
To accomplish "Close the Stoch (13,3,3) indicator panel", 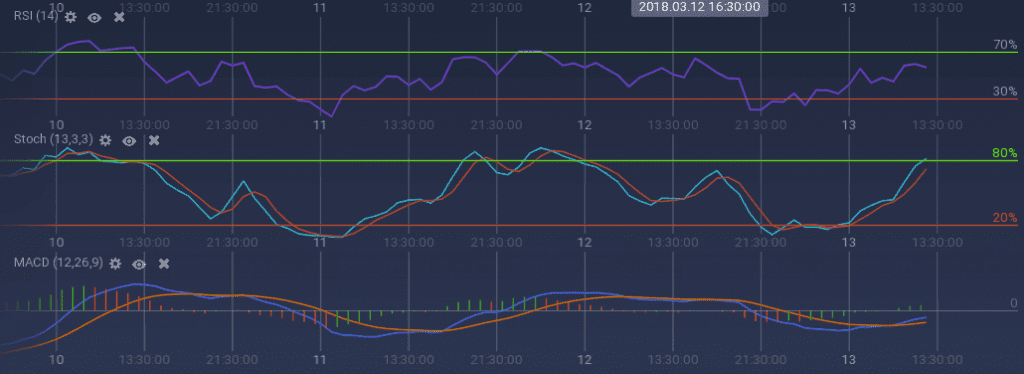I will click(153, 140).
